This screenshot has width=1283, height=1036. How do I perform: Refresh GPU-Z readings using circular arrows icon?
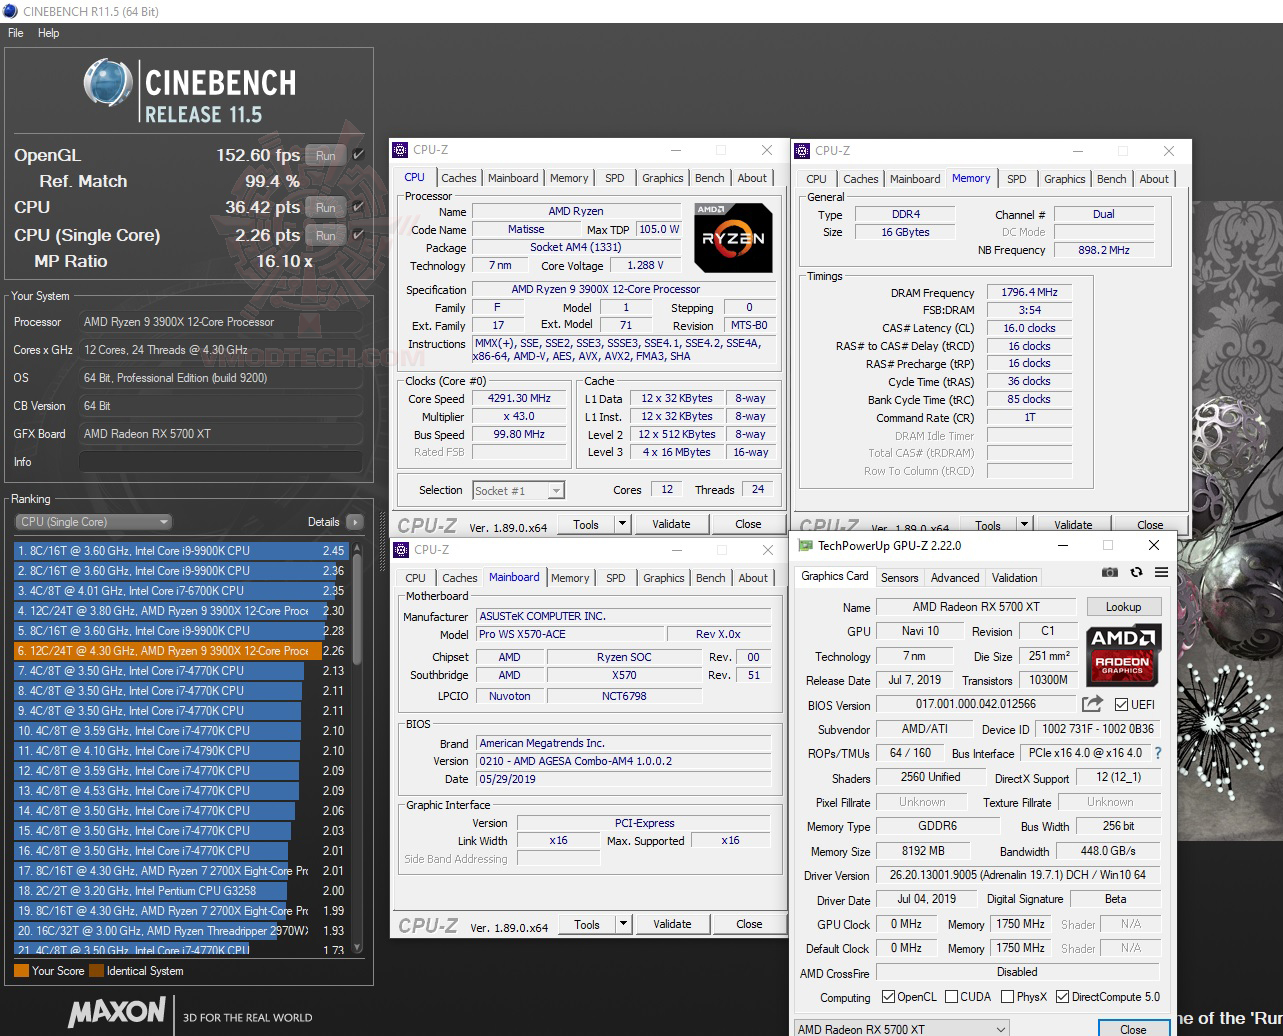1136,573
